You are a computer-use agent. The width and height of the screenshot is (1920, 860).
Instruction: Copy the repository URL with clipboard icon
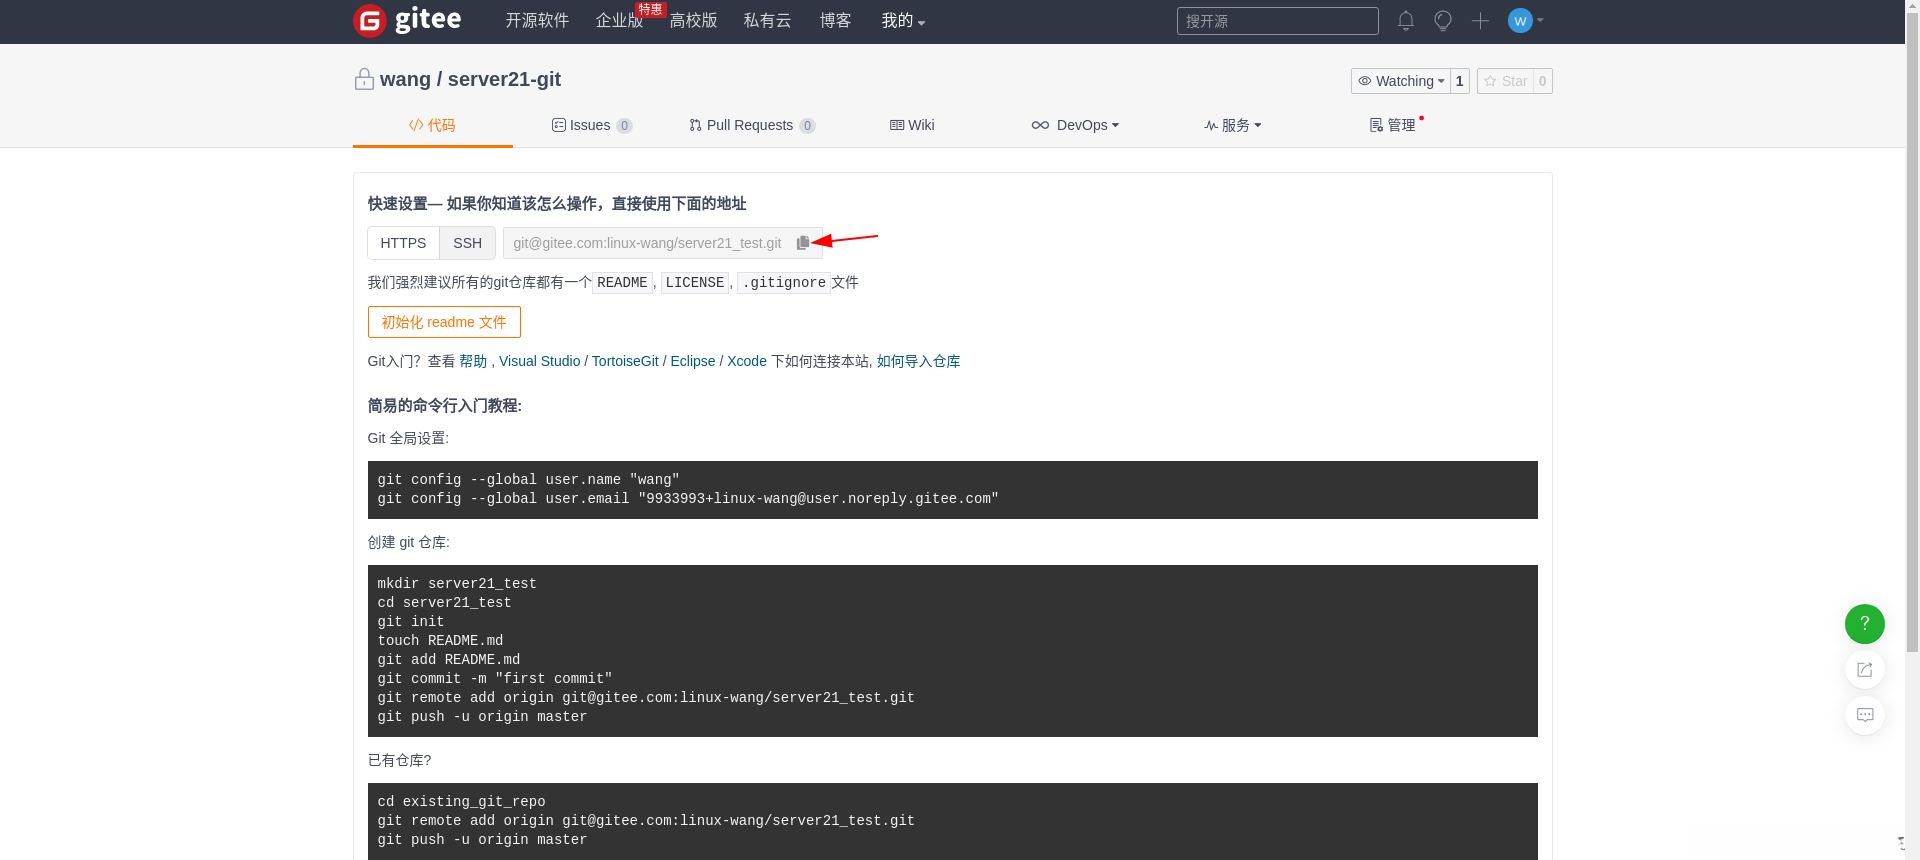tap(803, 243)
